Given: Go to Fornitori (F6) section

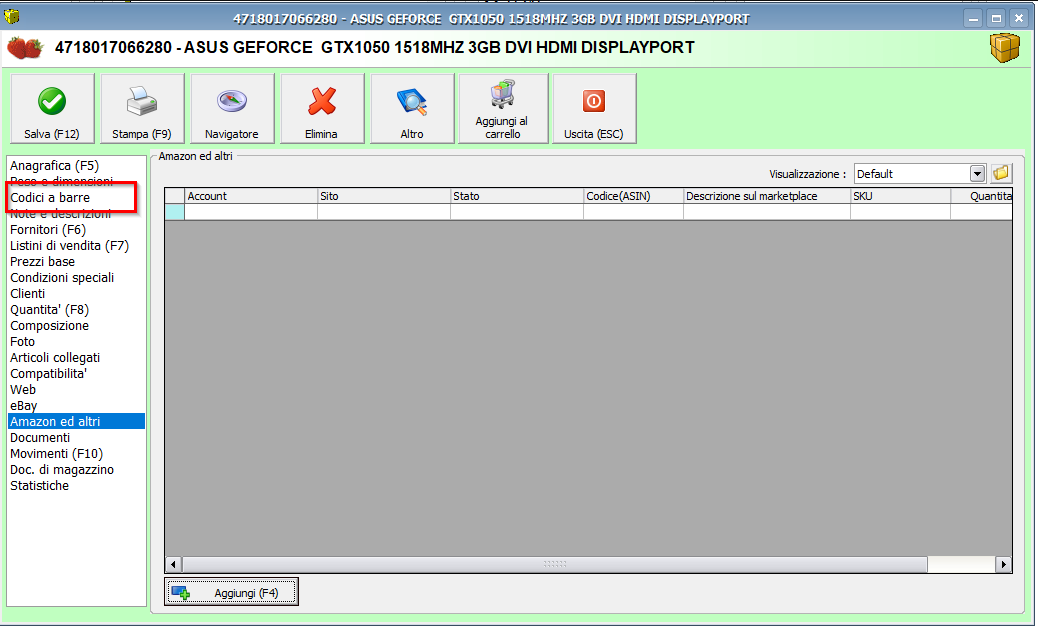Looking at the screenshot, I should [48, 230].
